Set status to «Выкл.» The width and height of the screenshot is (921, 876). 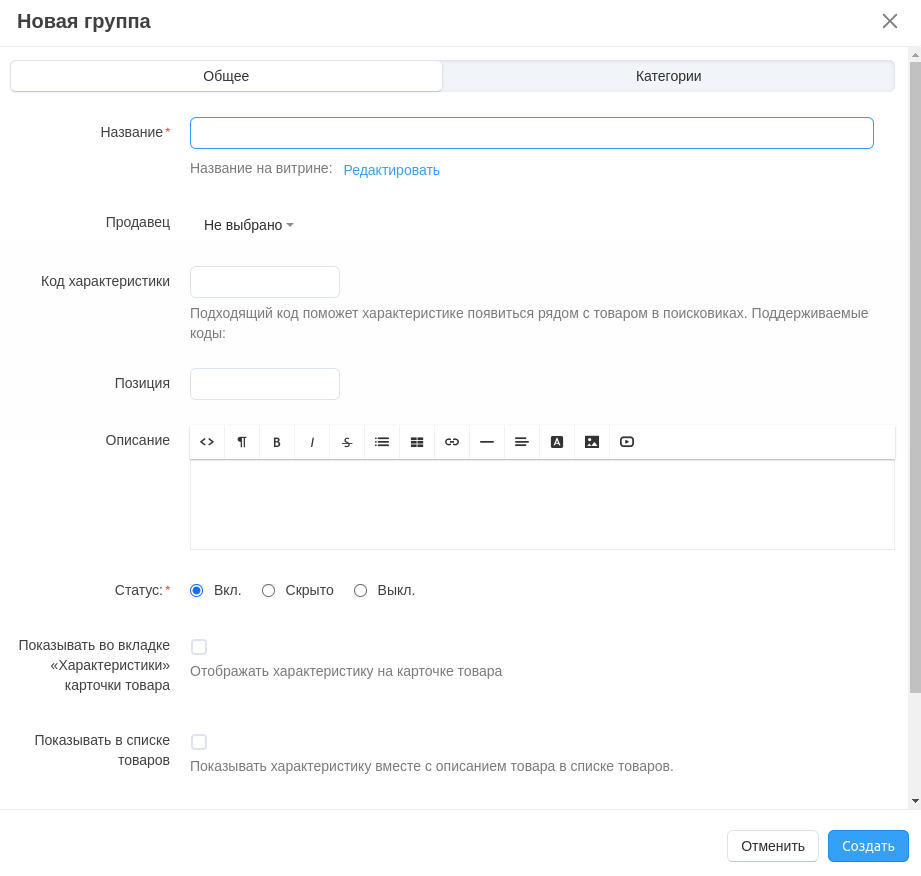pyautogui.click(x=360, y=591)
